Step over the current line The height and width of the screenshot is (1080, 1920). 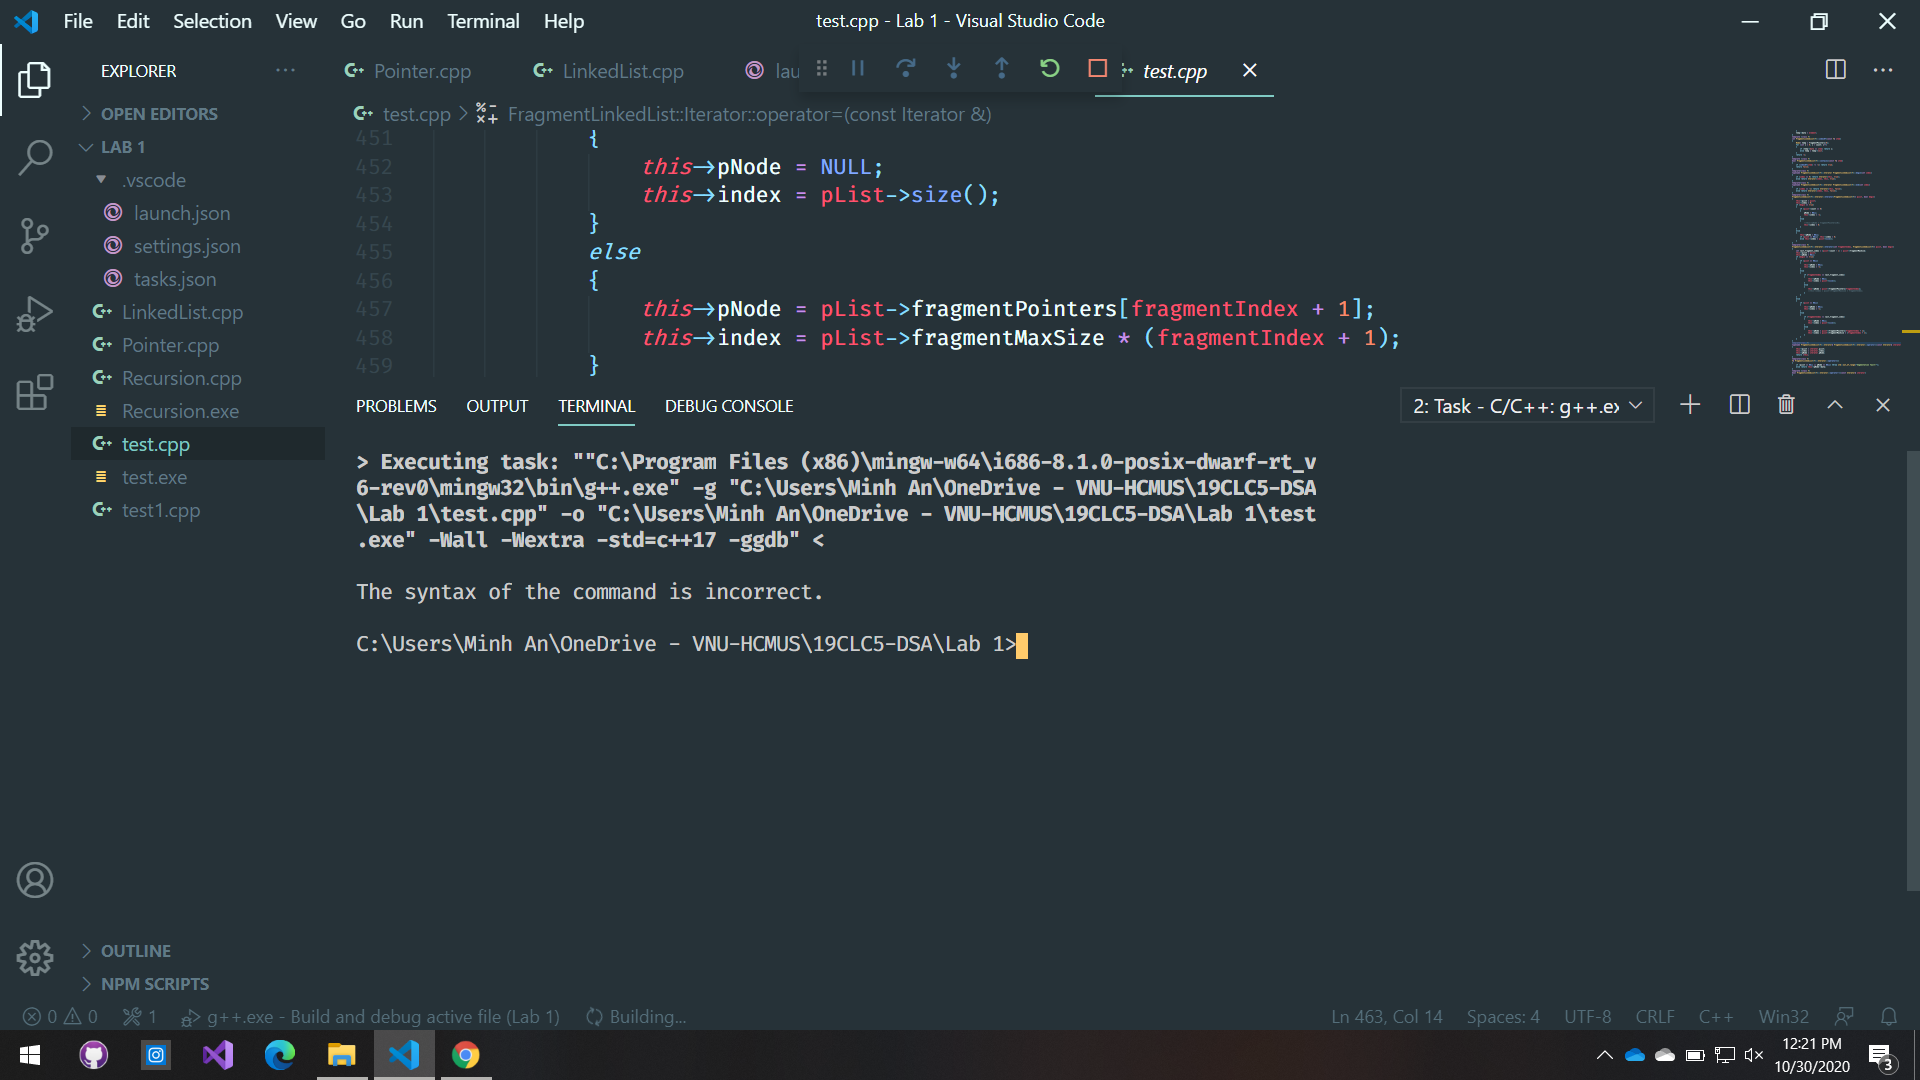(x=905, y=68)
